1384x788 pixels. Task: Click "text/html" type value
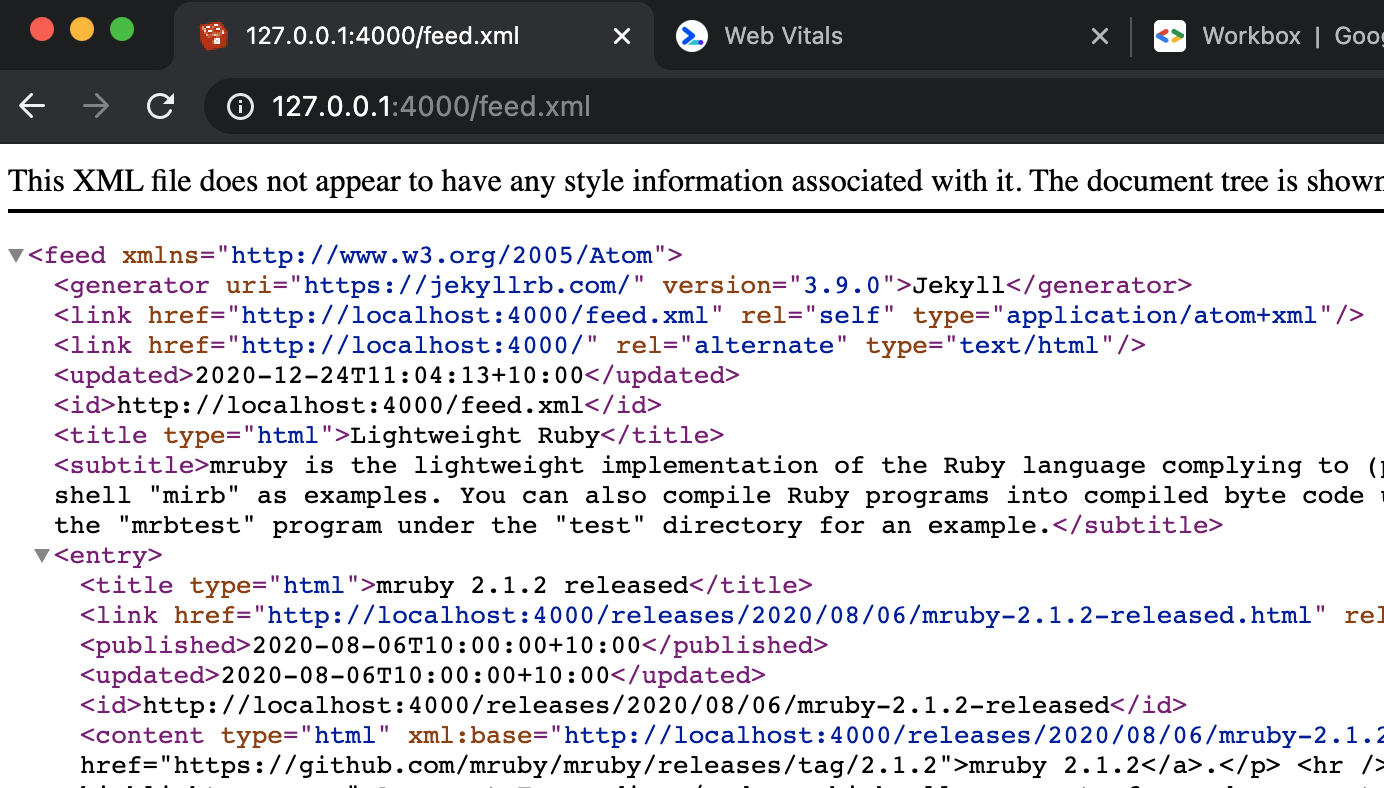(x=1030, y=346)
